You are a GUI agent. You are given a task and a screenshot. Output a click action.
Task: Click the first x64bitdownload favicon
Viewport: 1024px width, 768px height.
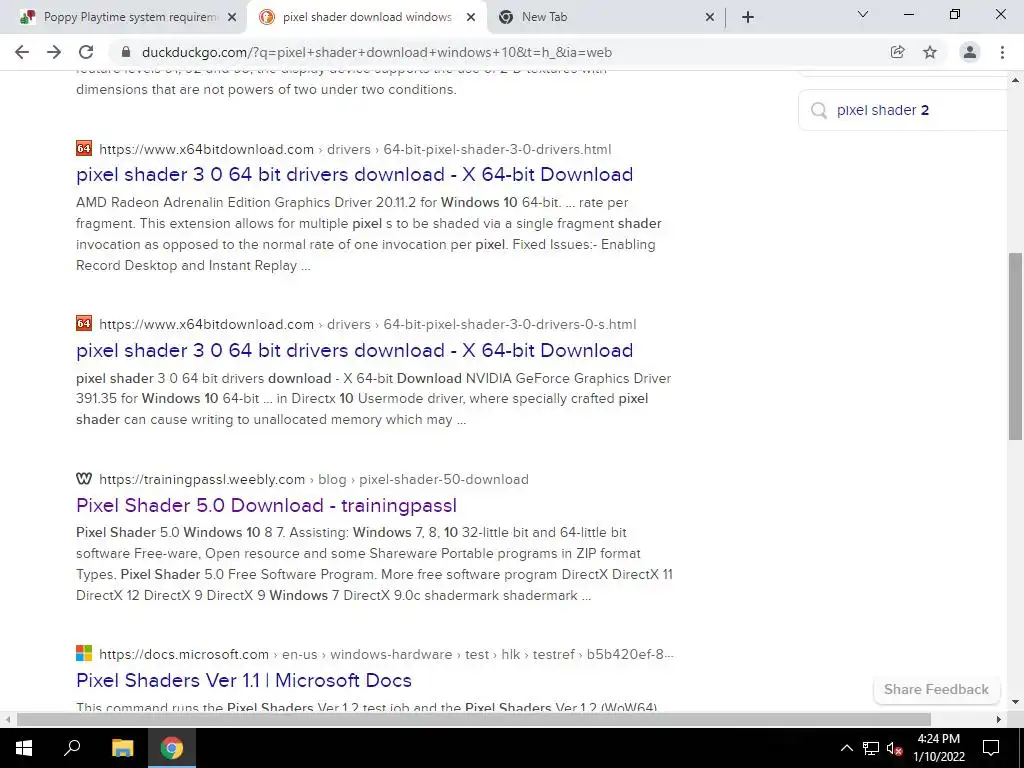pos(84,148)
